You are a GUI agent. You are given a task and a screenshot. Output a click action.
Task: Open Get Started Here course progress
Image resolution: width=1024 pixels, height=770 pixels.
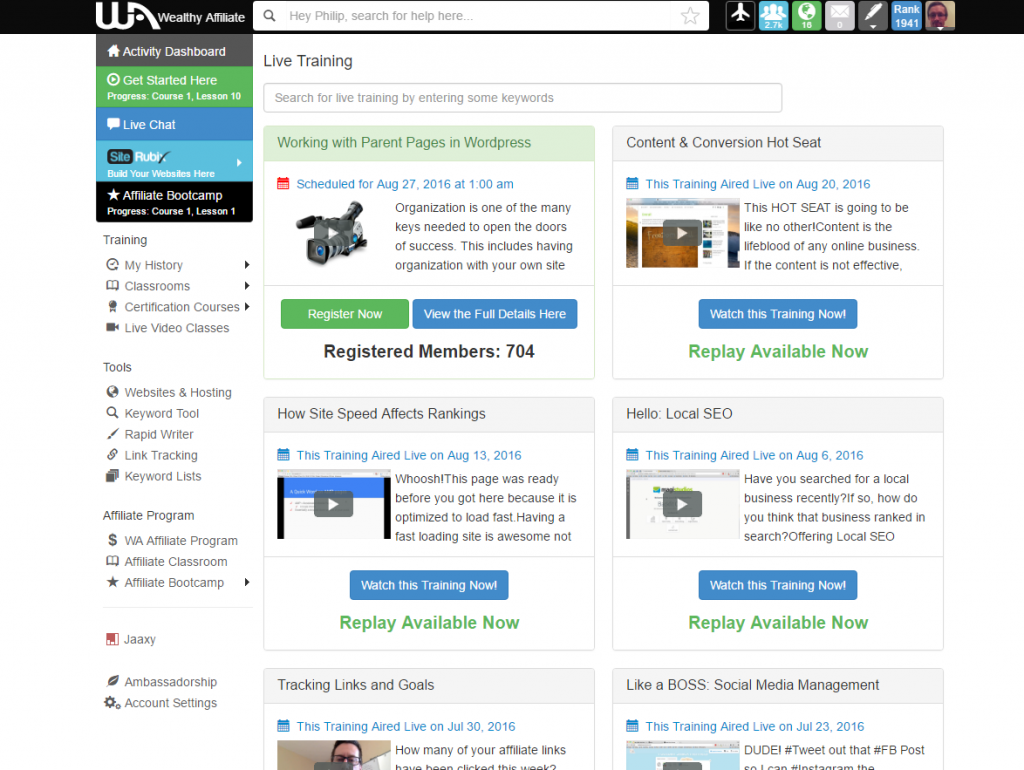tap(174, 87)
